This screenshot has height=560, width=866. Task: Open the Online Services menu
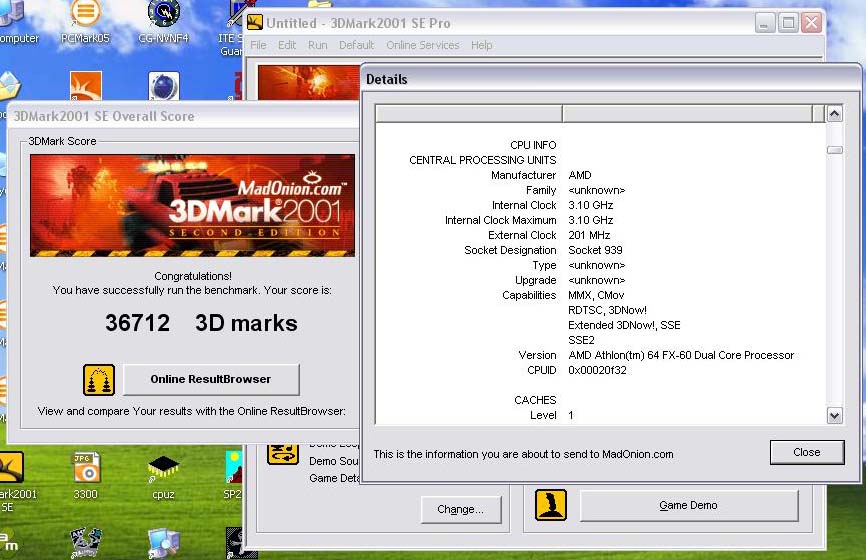423,45
